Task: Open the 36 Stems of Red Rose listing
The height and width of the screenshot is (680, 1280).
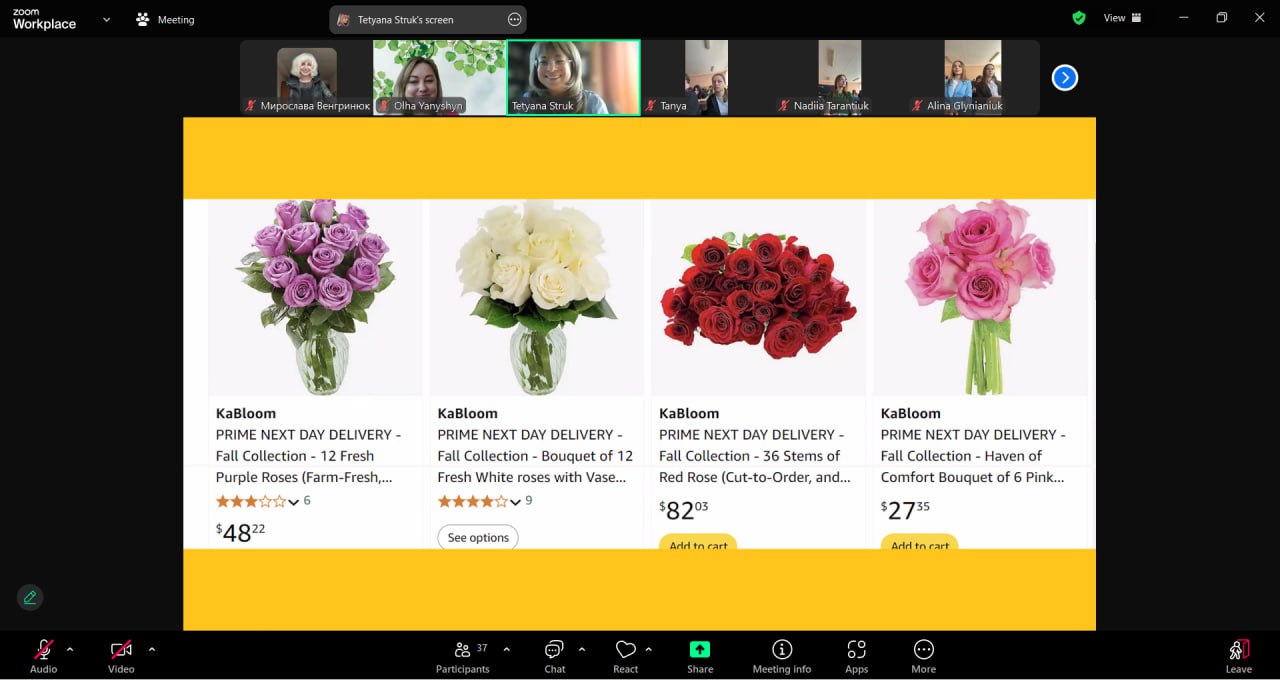Action: (755, 456)
